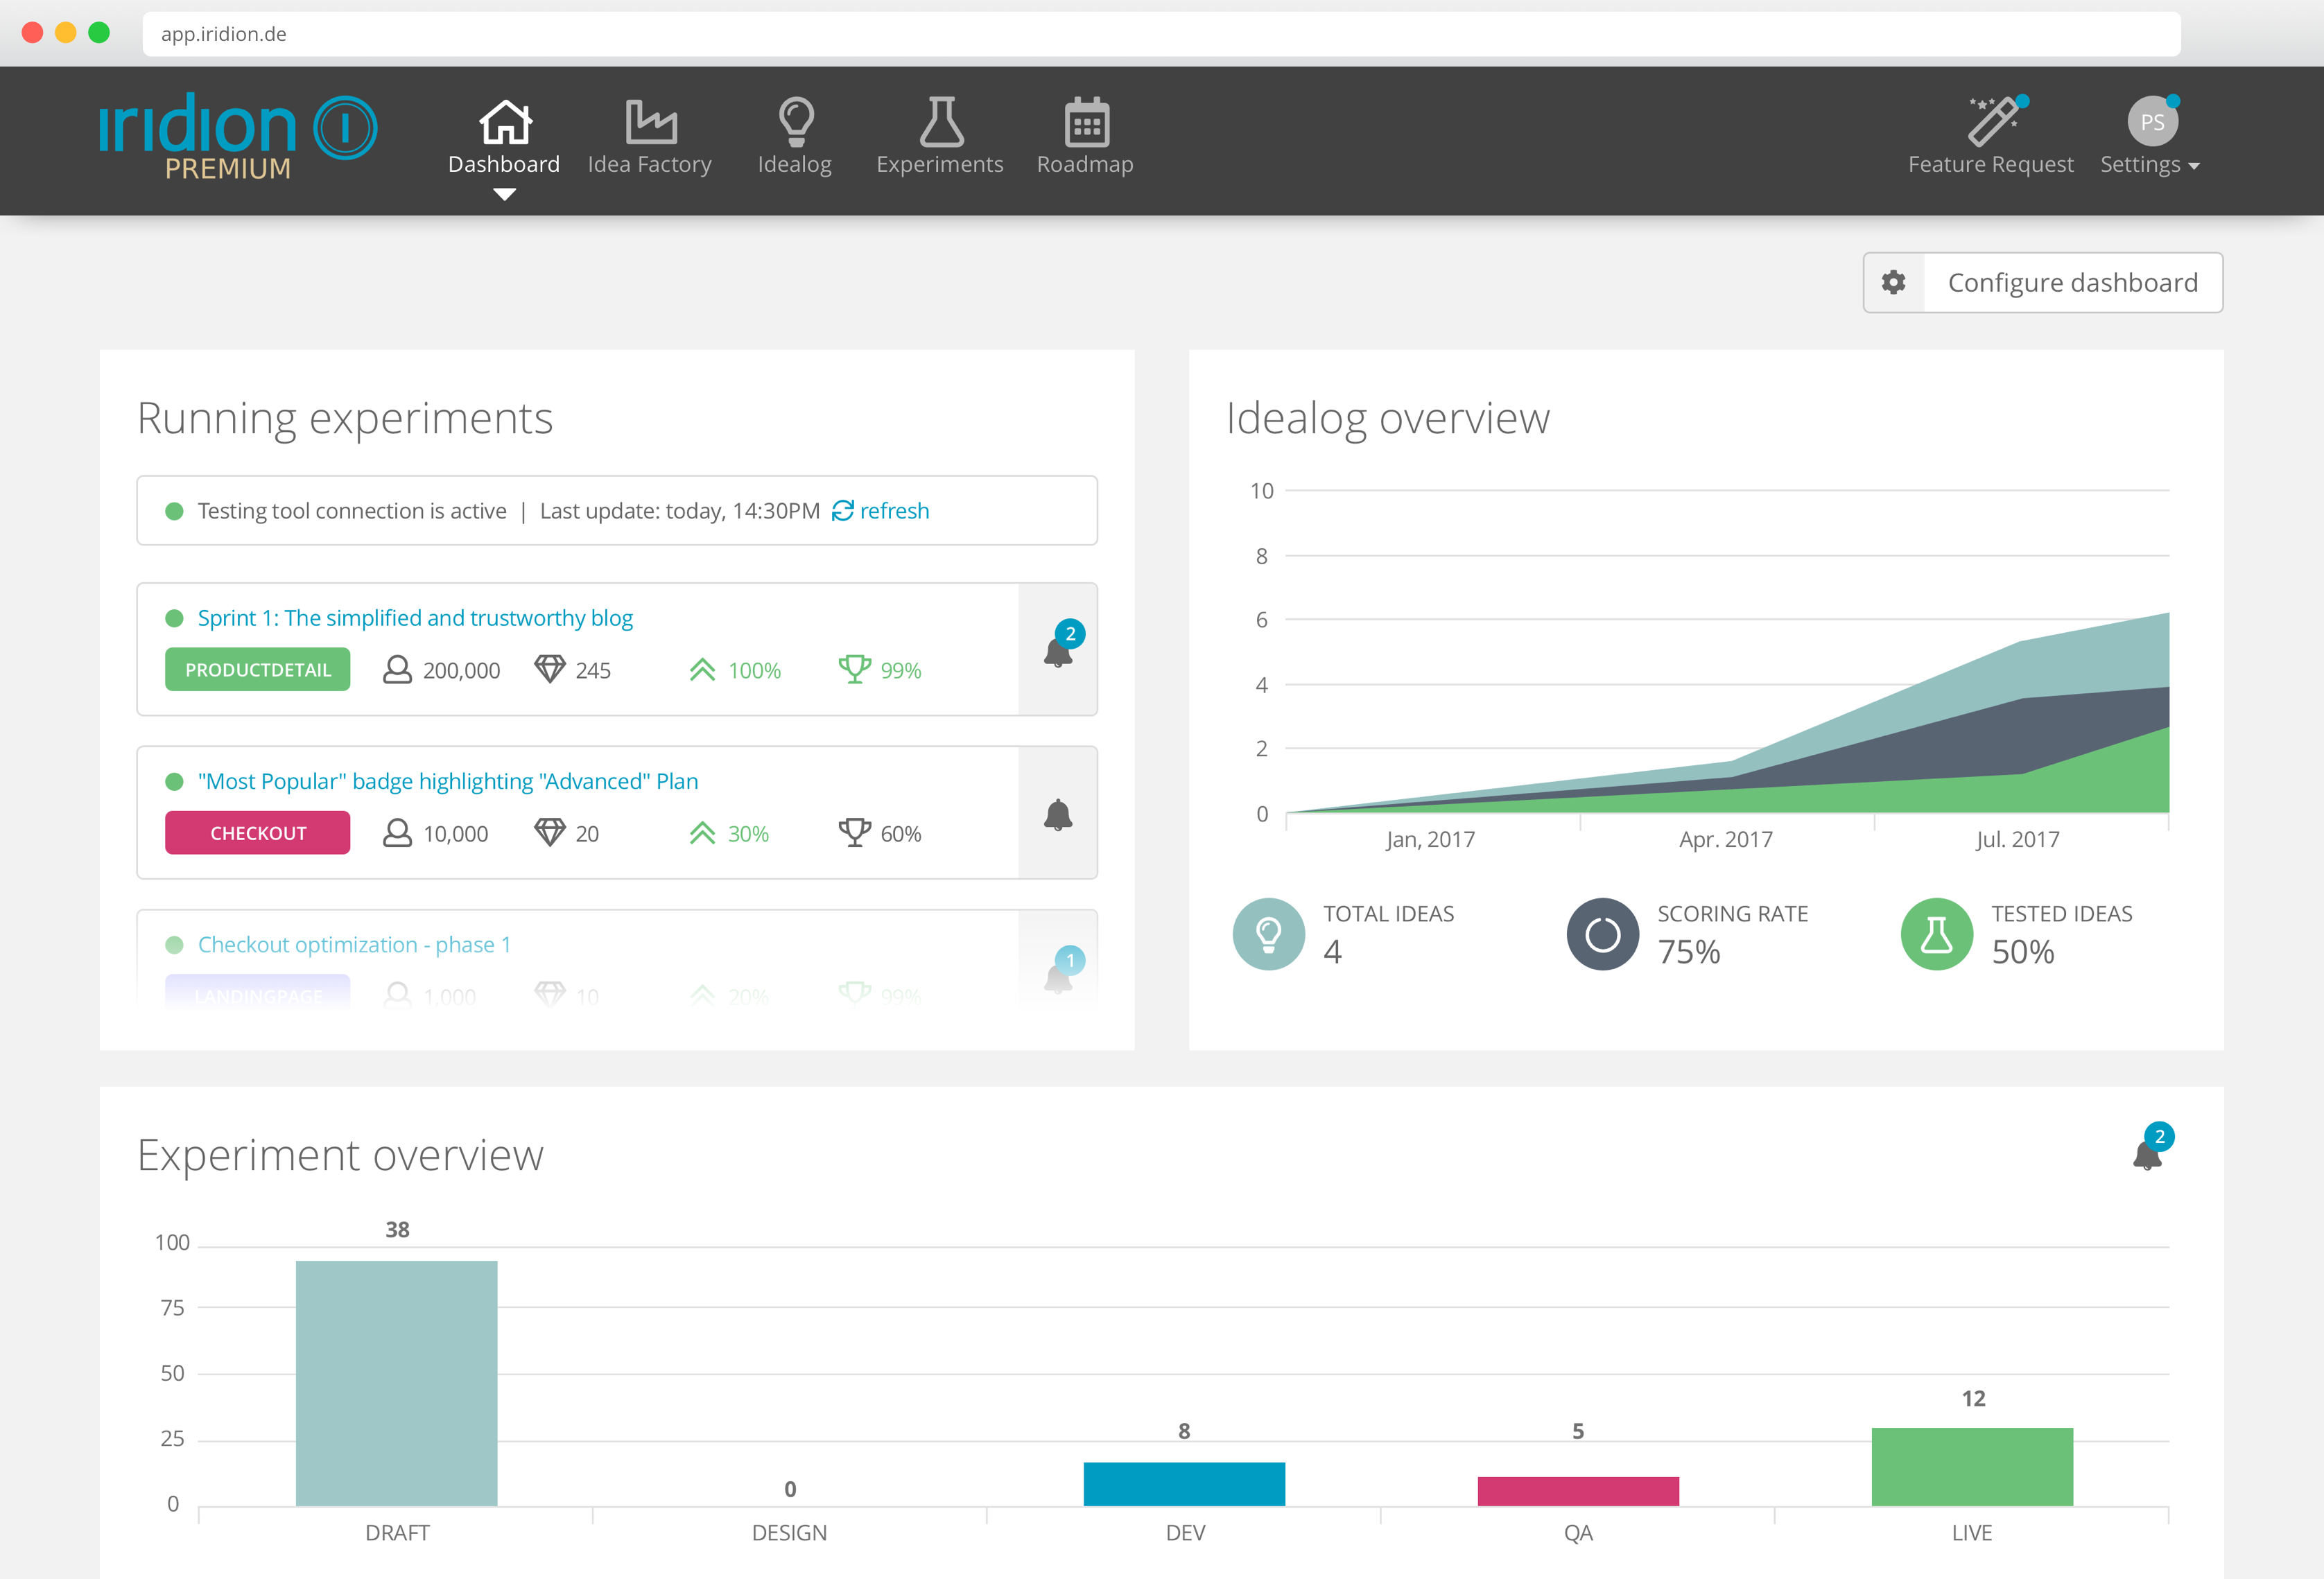
Task: Click the SCORING RATE value 75%
Action: 1689,952
